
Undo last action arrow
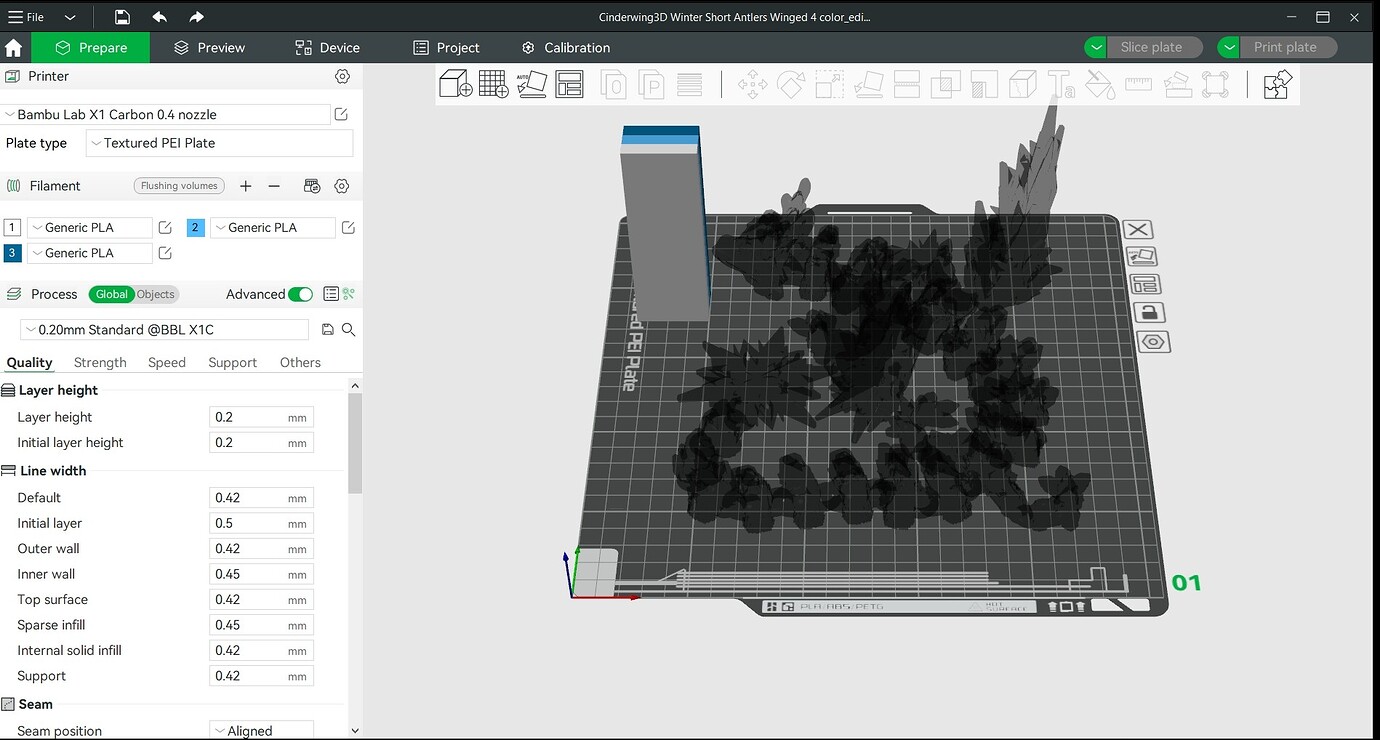[x=160, y=17]
